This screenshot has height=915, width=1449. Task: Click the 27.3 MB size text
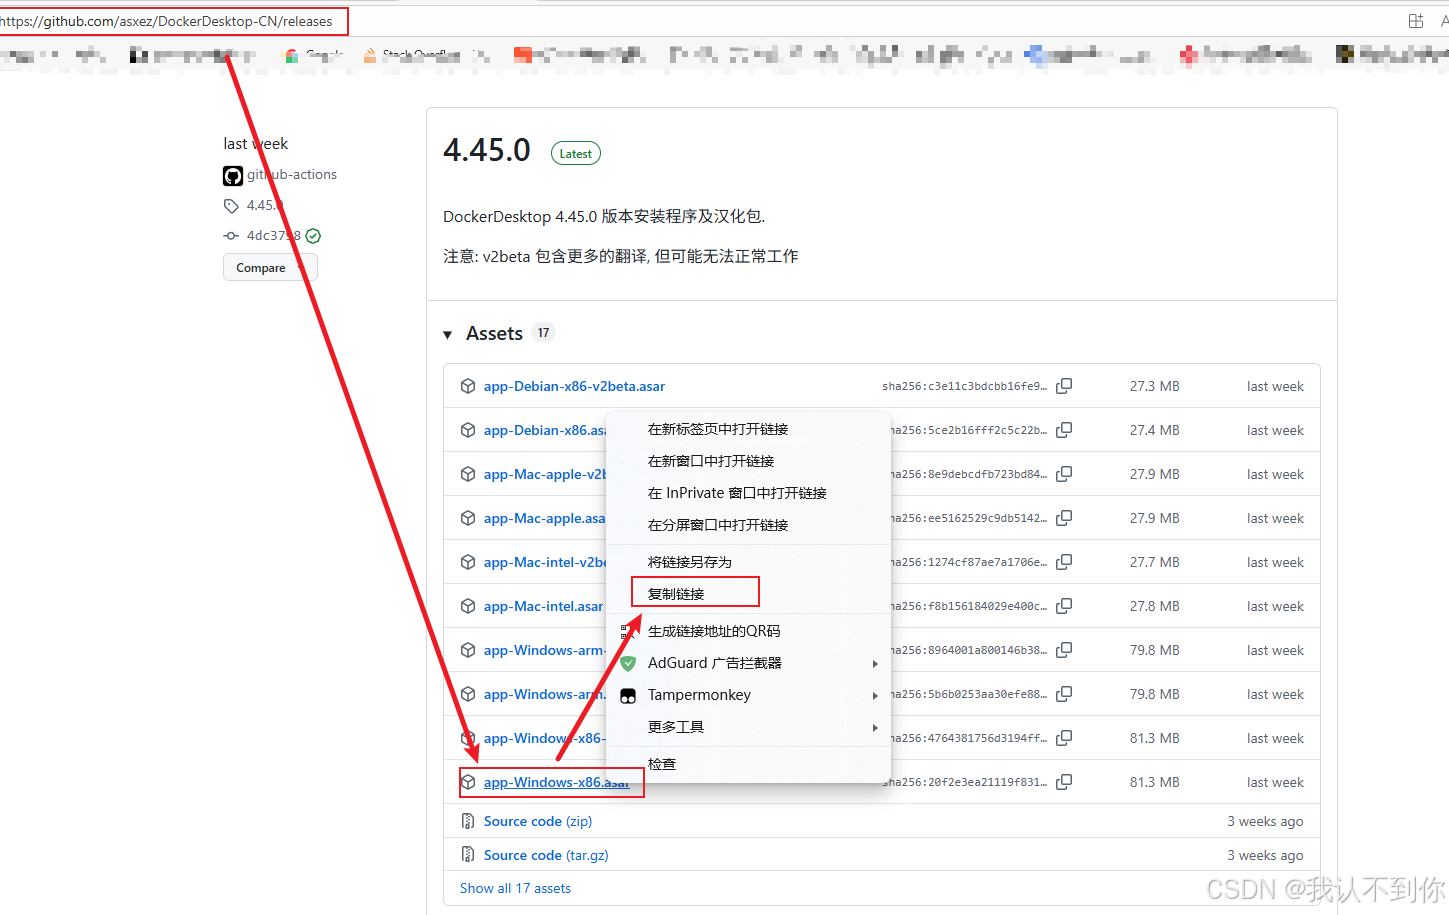pyautogui.click(x=1155, y=386)
